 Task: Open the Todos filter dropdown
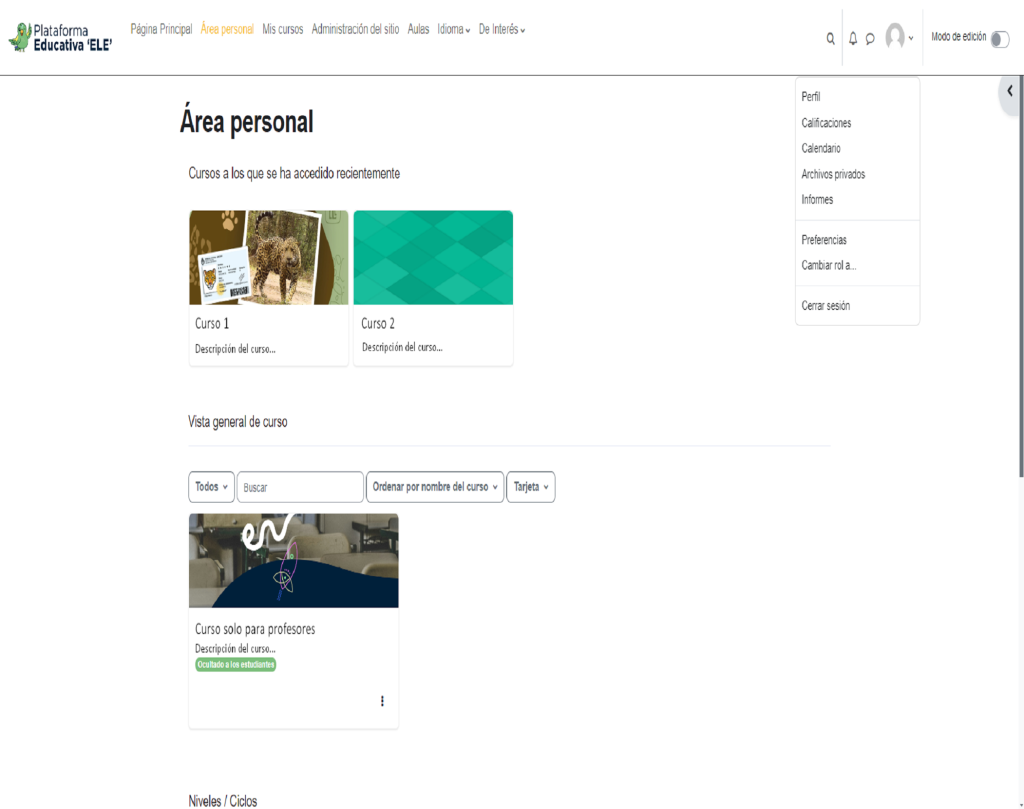coord(211,487)
